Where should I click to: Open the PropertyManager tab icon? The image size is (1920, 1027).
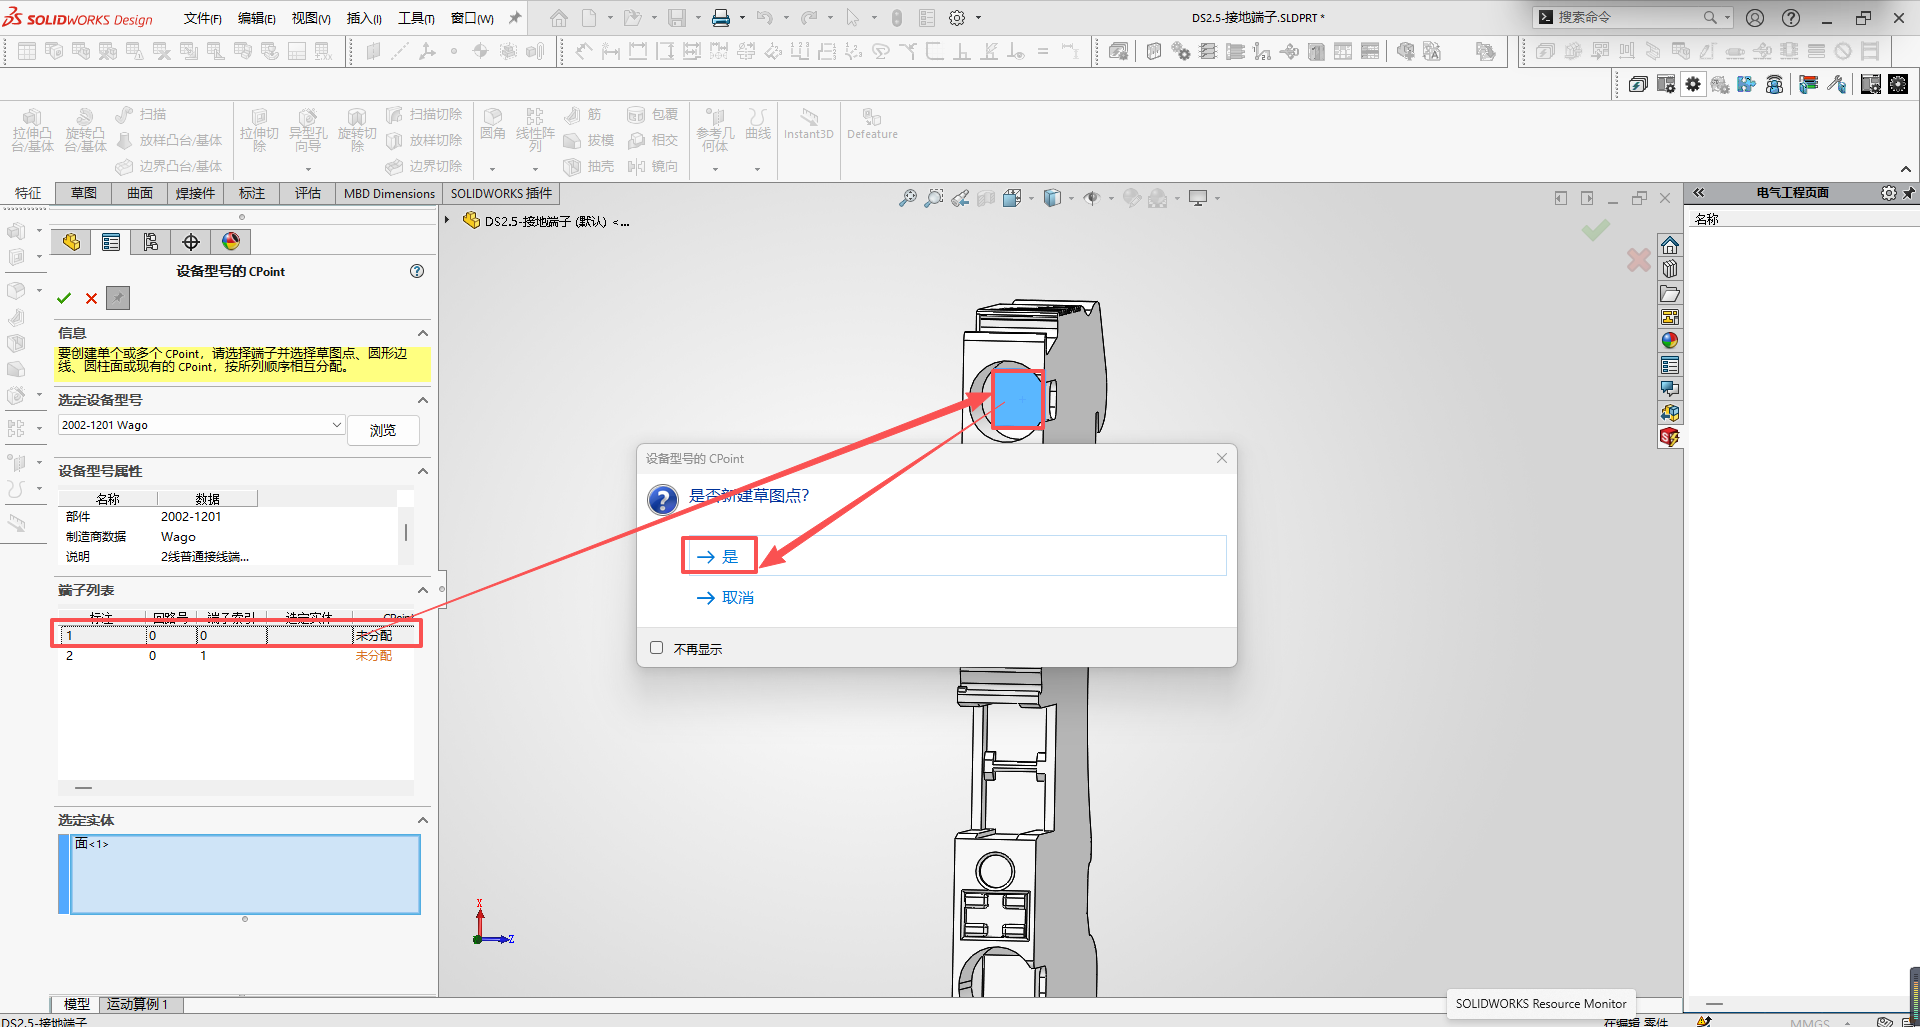(x=111, y=242)
